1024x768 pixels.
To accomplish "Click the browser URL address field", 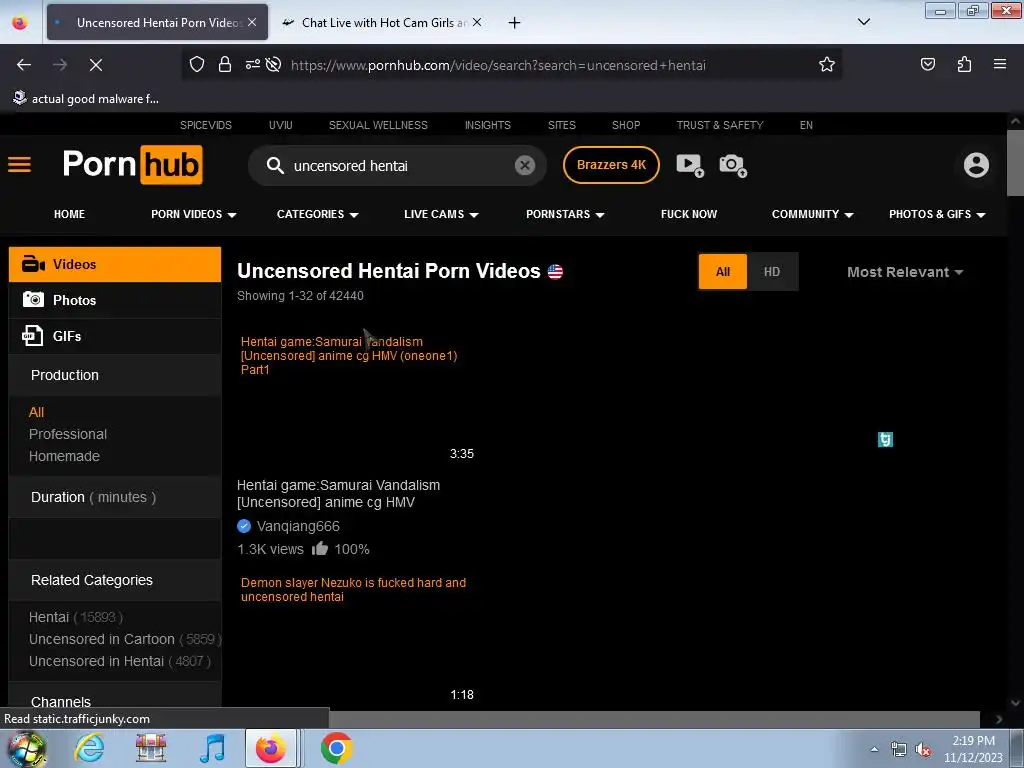I will pos(498,65).
